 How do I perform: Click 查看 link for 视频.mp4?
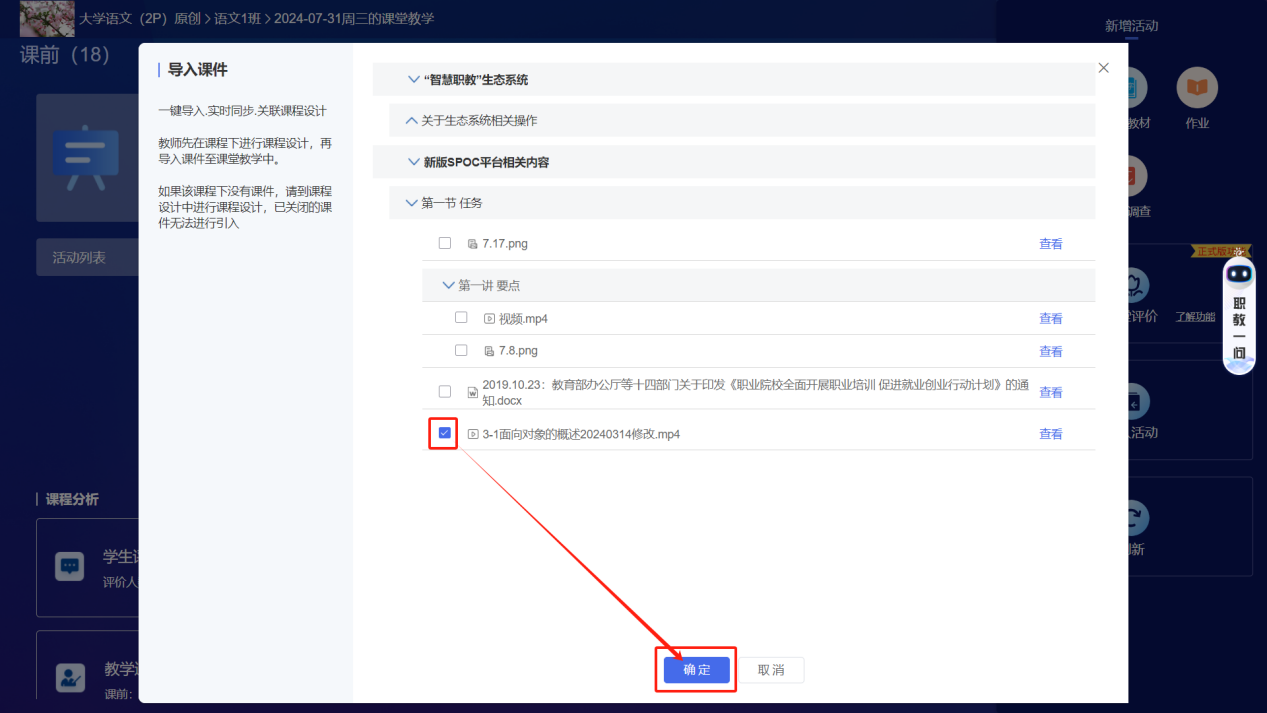point(1050,319)
